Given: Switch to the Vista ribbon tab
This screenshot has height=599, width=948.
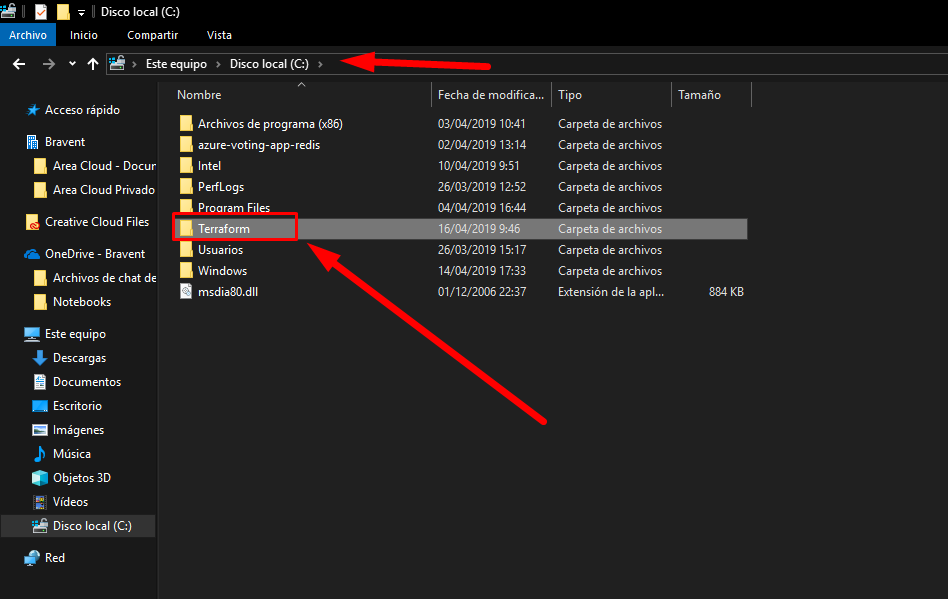Looking at the screenshot, I should [x=219, y=35].
